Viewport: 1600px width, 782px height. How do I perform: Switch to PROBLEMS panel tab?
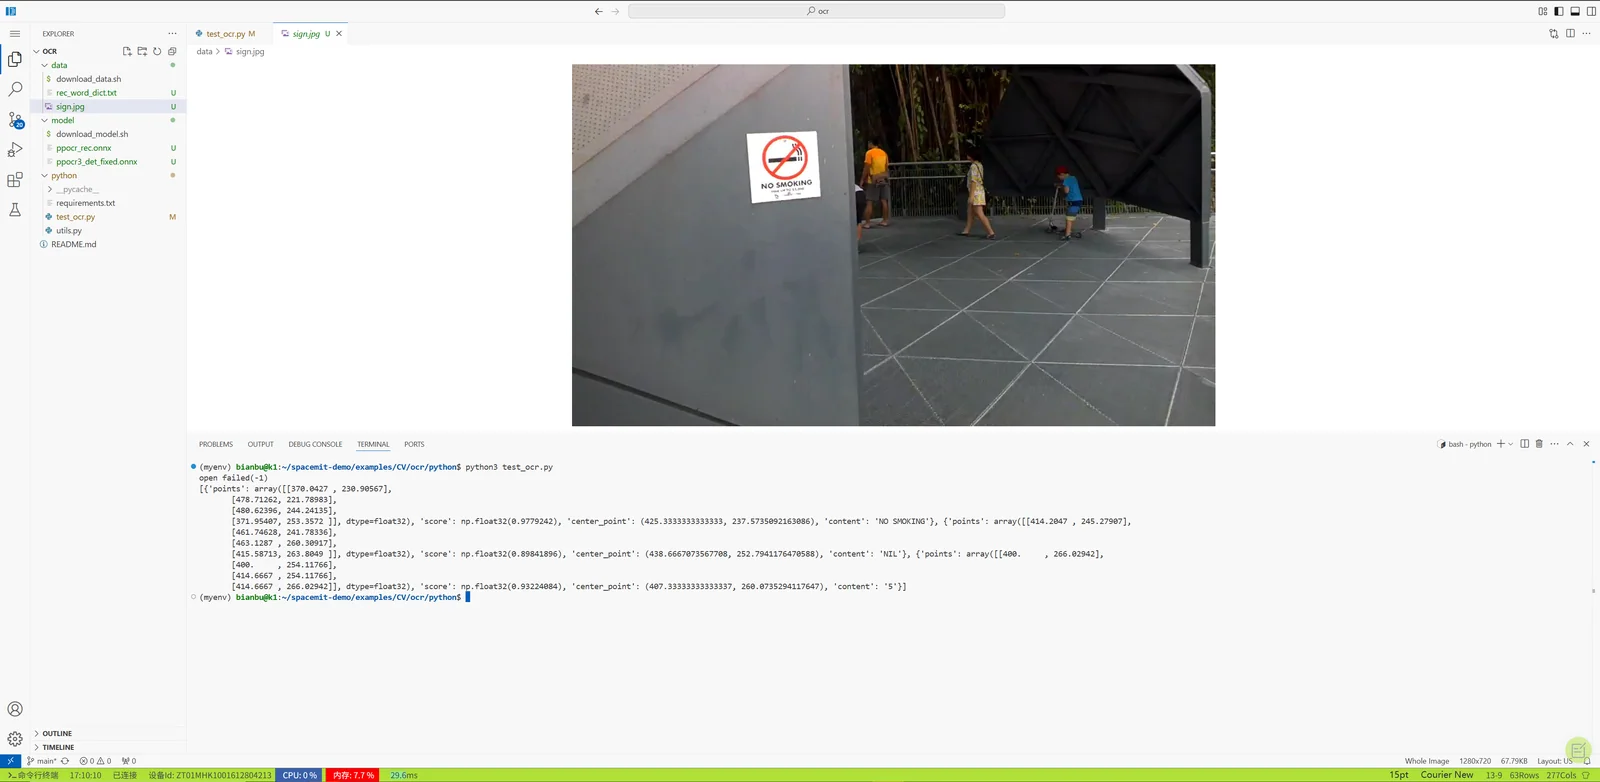[216, 444]
